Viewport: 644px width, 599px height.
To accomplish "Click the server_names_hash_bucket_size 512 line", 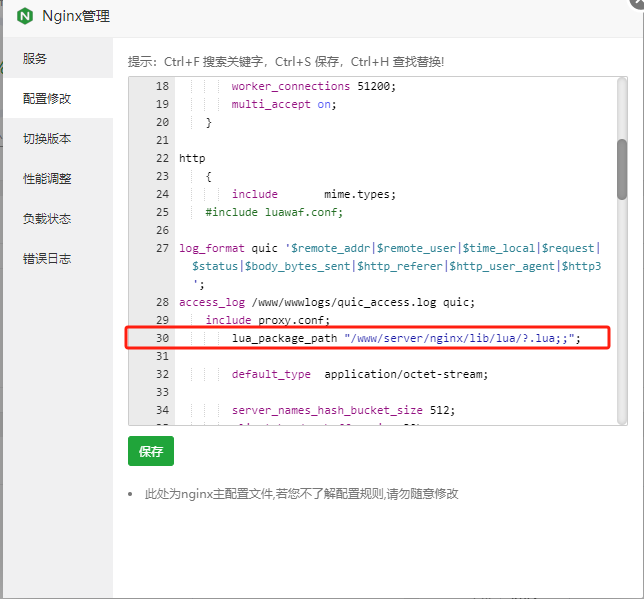I will [x=343, y=410].
